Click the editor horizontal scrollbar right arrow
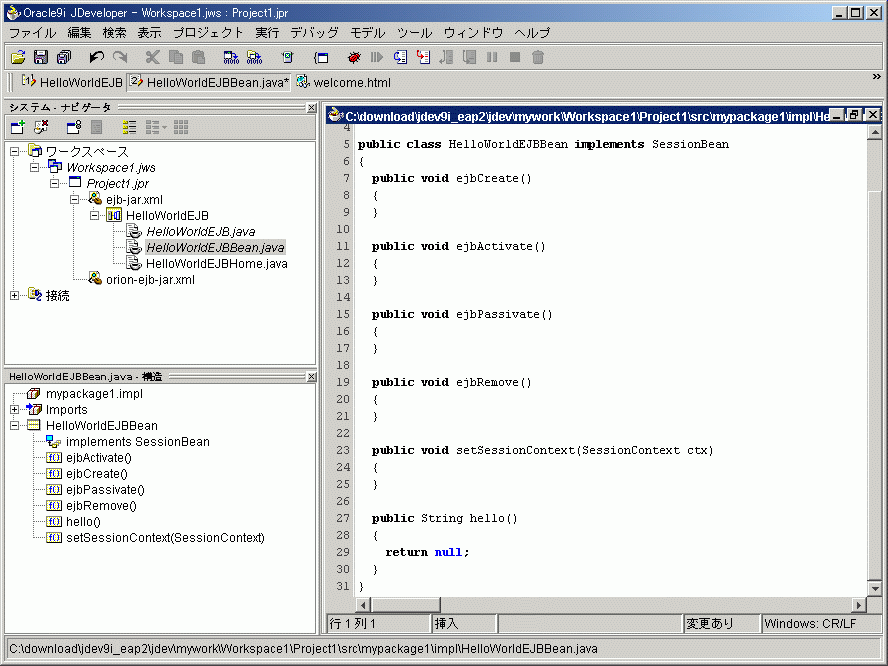Screen dimensions: 888x666 point(859,604)
